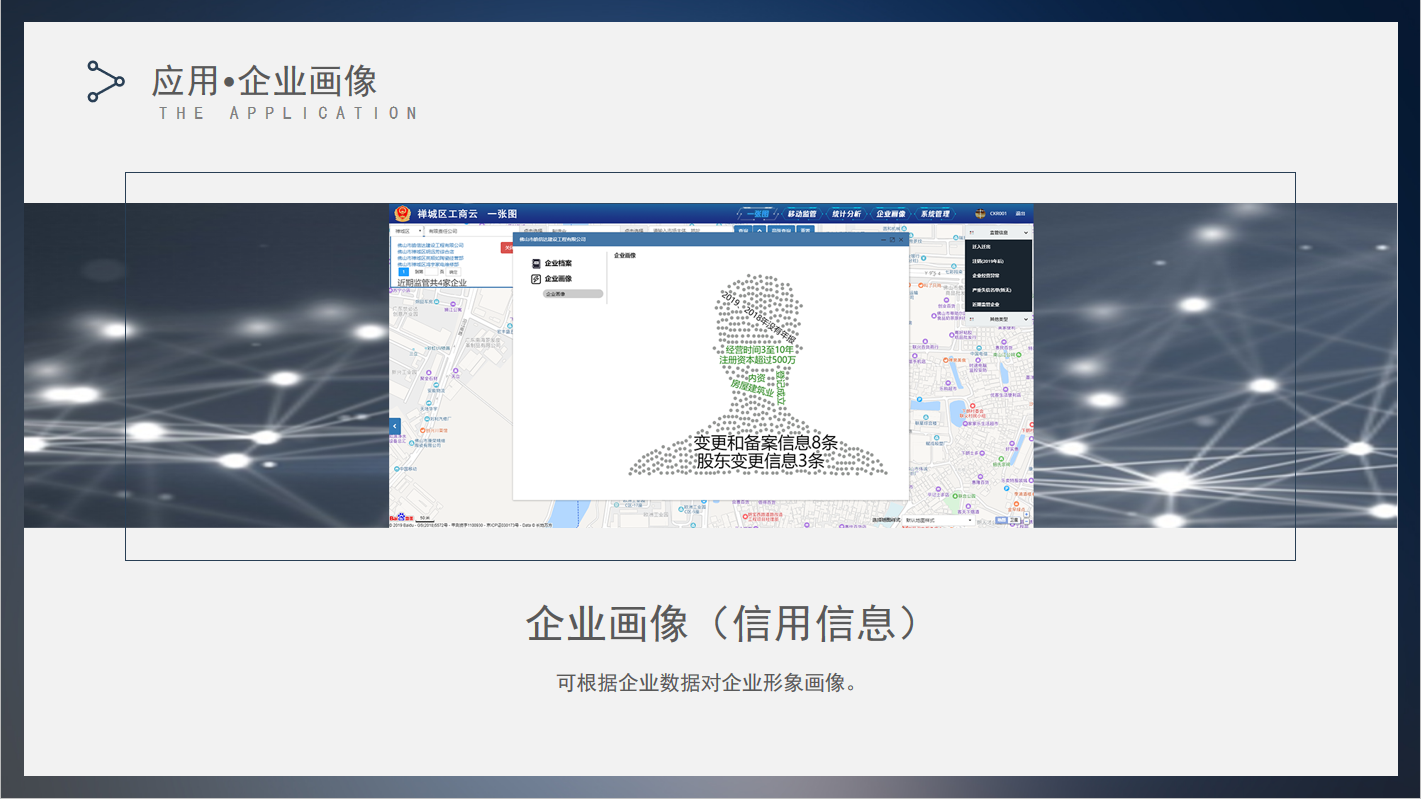Open the 一张图 navigation tab
Screen dimensions: 1421x799
tap(758, 214)
